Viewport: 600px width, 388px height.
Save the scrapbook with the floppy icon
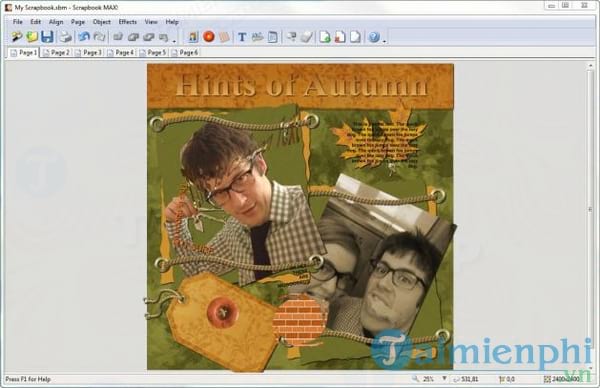pos(47,37)
